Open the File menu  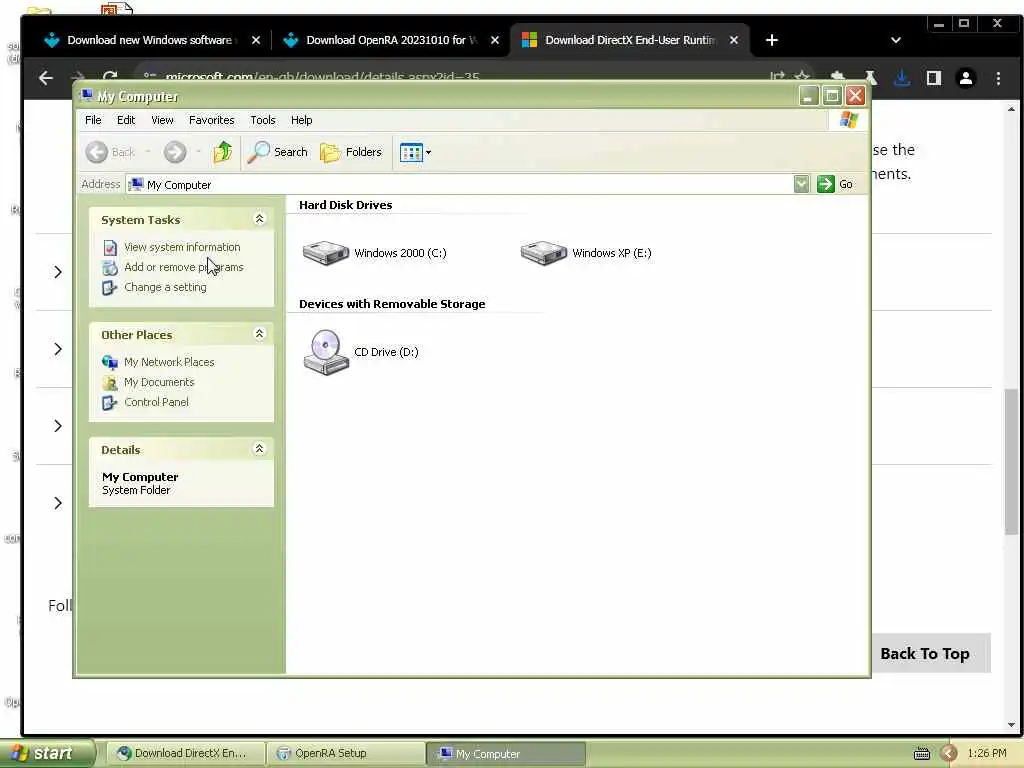(93, 120)
